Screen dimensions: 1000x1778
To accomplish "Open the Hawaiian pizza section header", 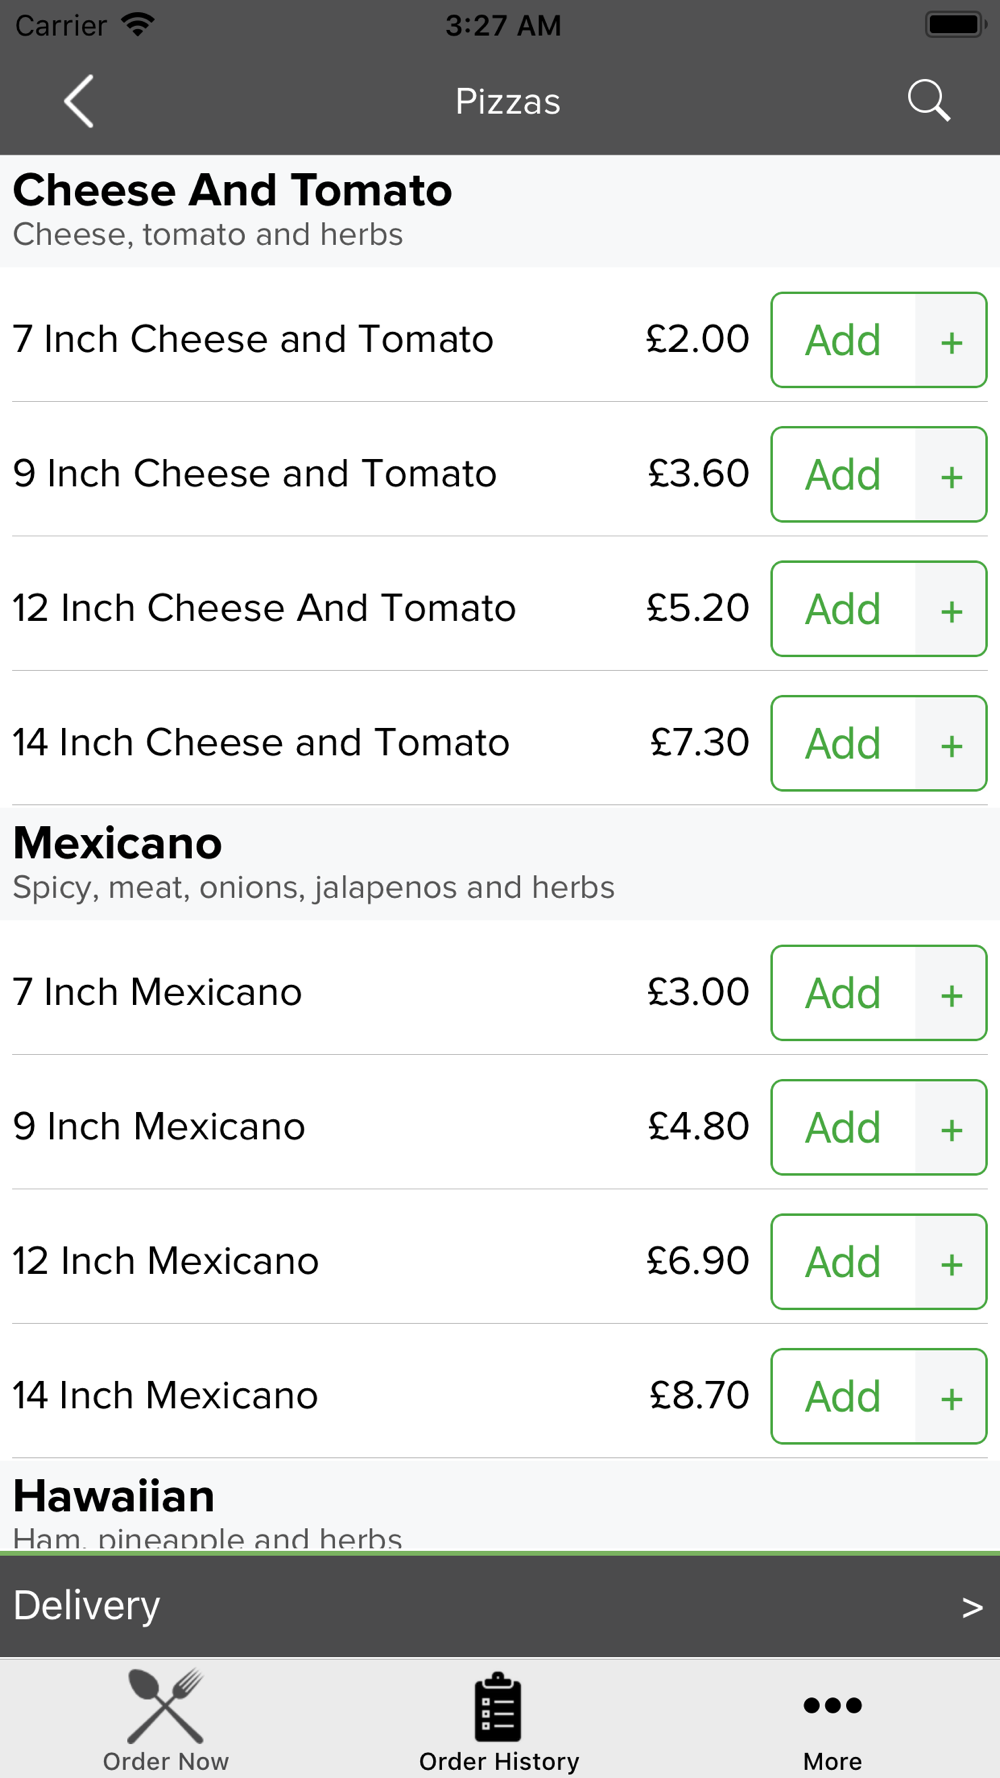I will coord(500,1505).
